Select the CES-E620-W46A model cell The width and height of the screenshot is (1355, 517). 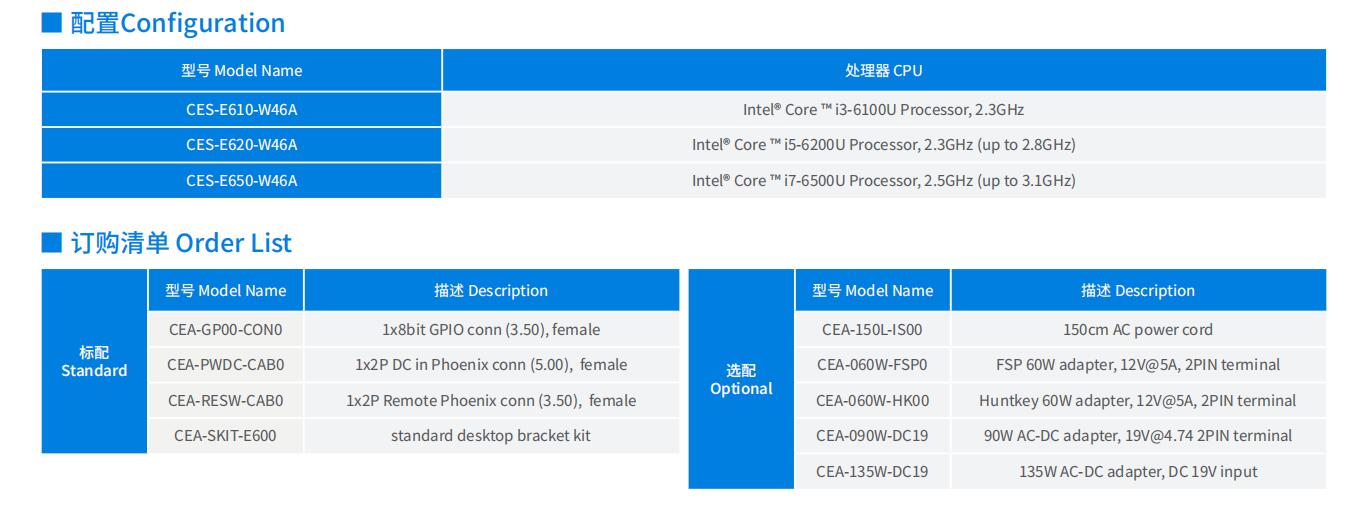(241, 145)
